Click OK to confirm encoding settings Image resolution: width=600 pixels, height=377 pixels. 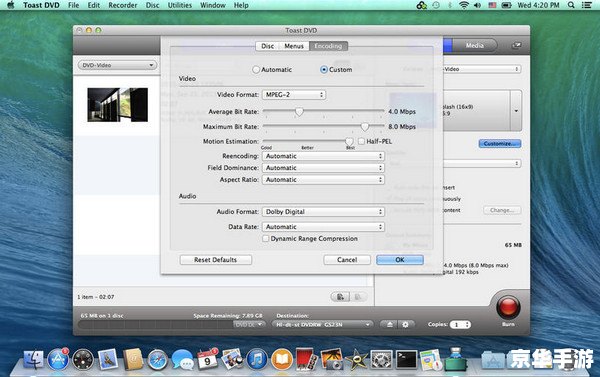(x=400, y=260)
